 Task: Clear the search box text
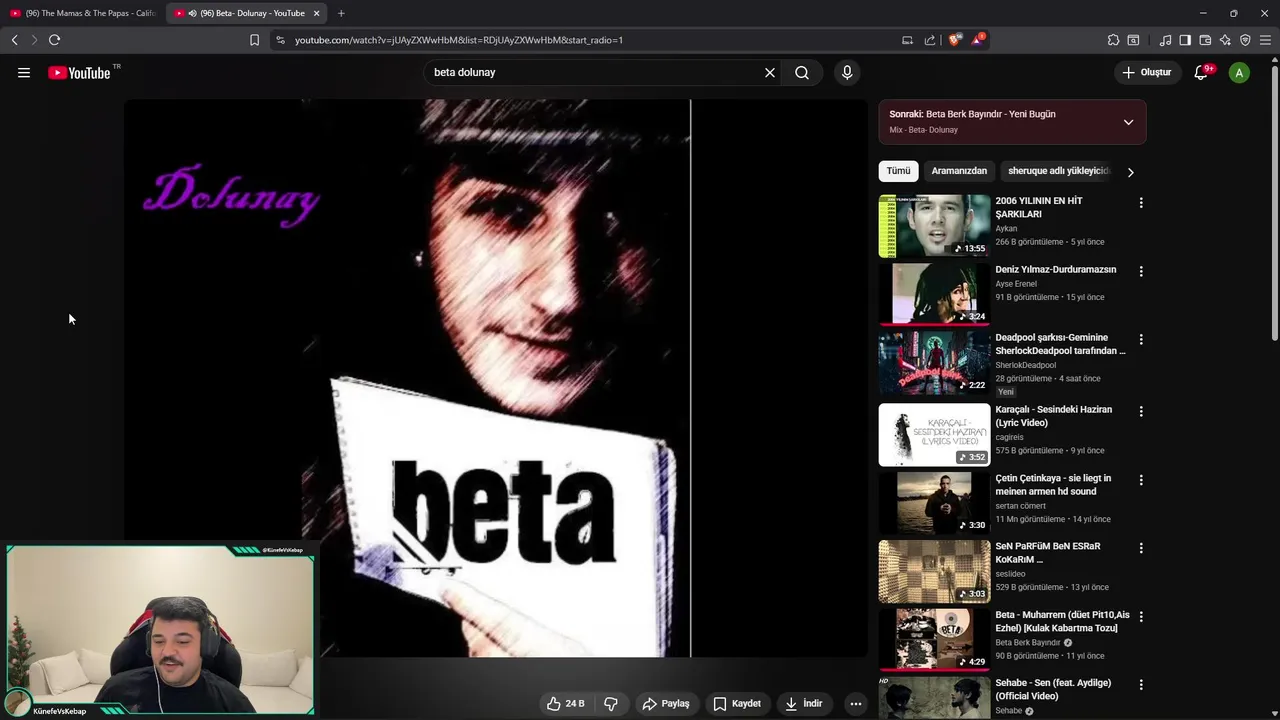coord(770,72)
